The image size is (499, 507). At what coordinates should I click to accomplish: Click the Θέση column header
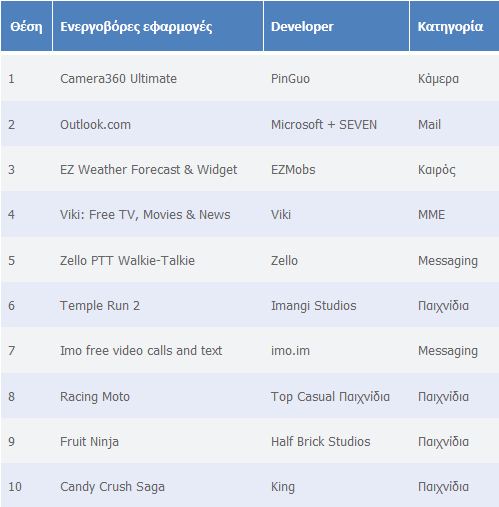(x=26, y=26)
